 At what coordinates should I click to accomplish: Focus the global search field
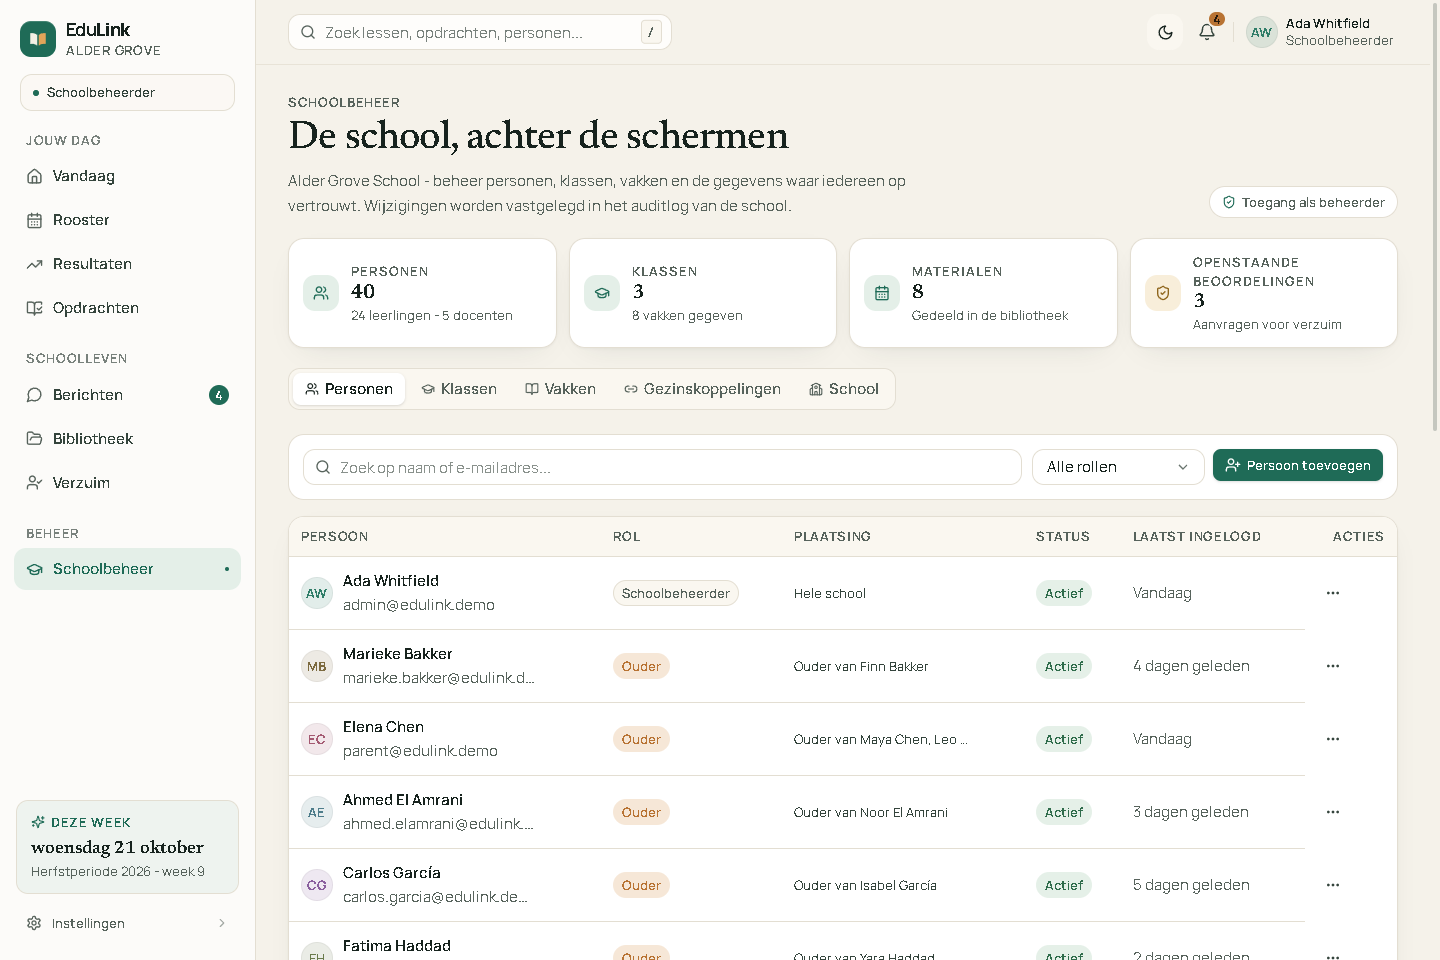480,32
